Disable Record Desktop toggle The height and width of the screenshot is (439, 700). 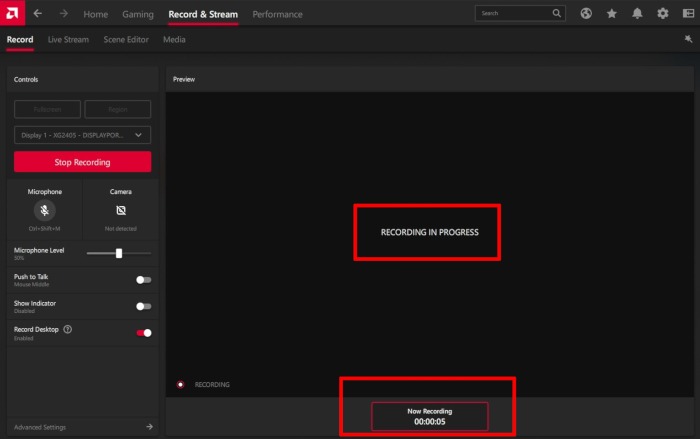[x=144, y=333]
